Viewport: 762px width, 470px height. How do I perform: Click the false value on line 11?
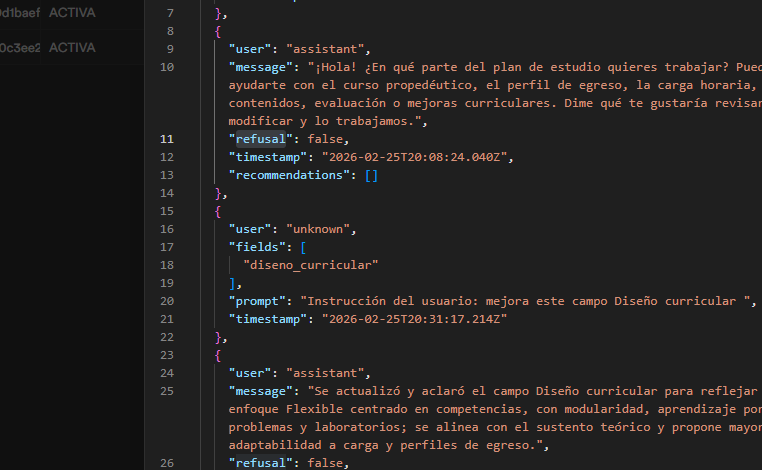click(328, 139)
